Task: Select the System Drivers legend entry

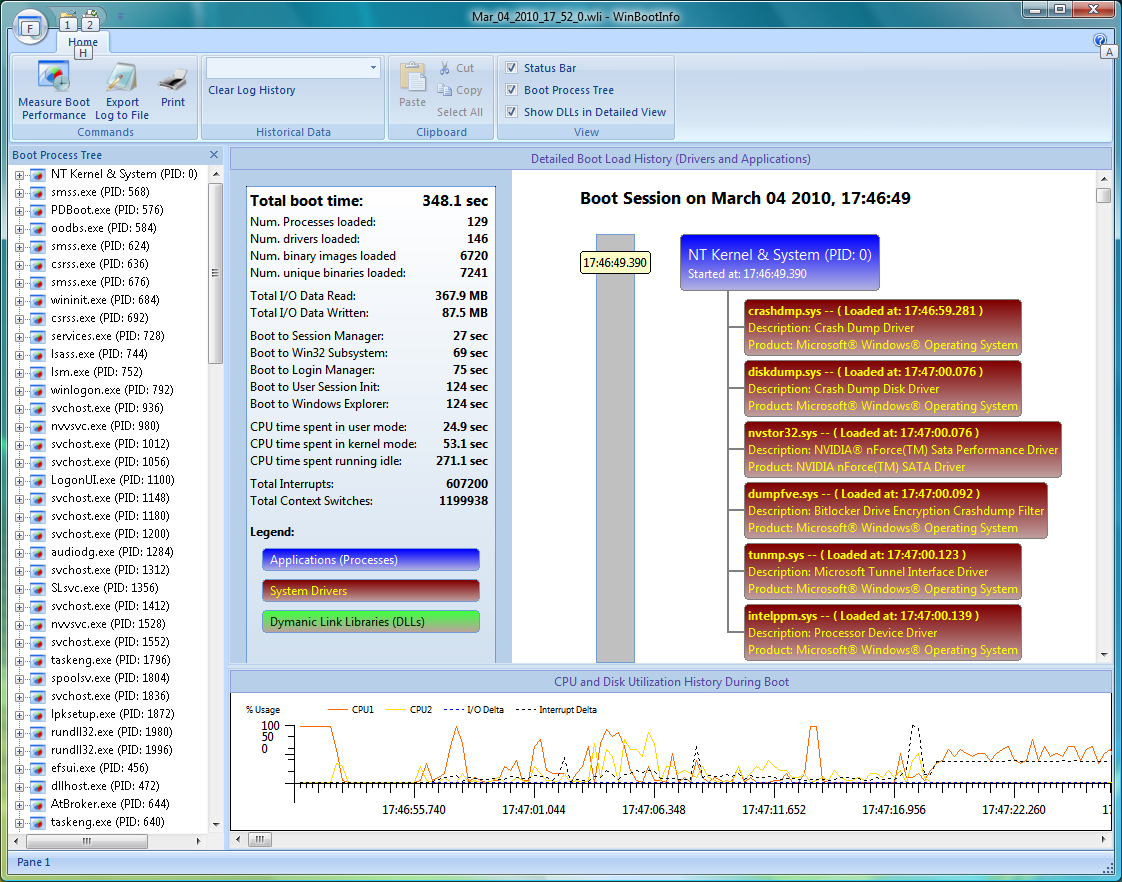Action: 371,591
